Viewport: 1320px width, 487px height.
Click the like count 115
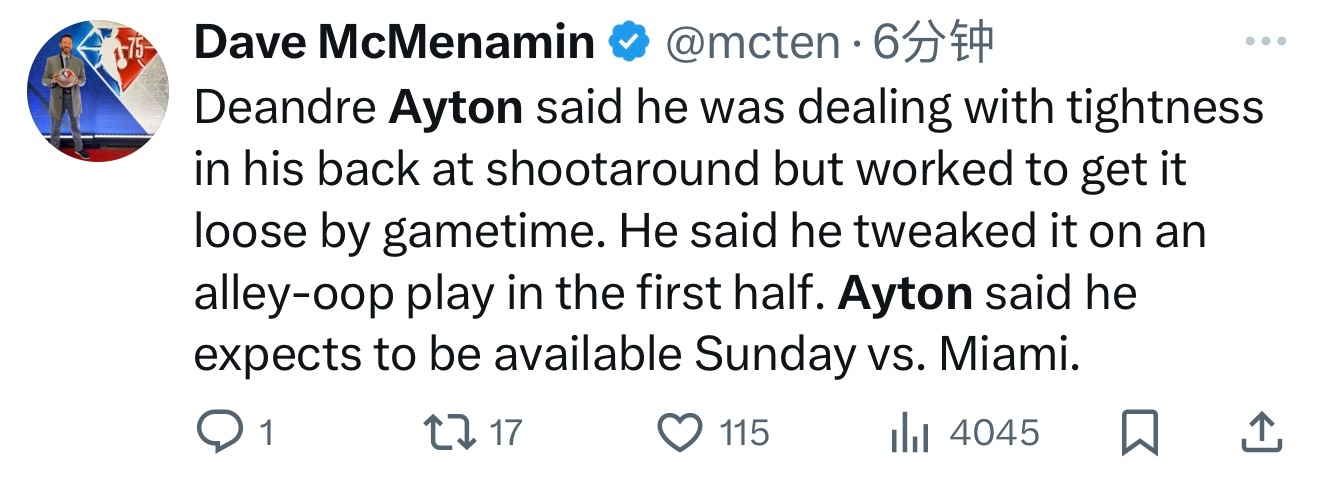[744, 433]
